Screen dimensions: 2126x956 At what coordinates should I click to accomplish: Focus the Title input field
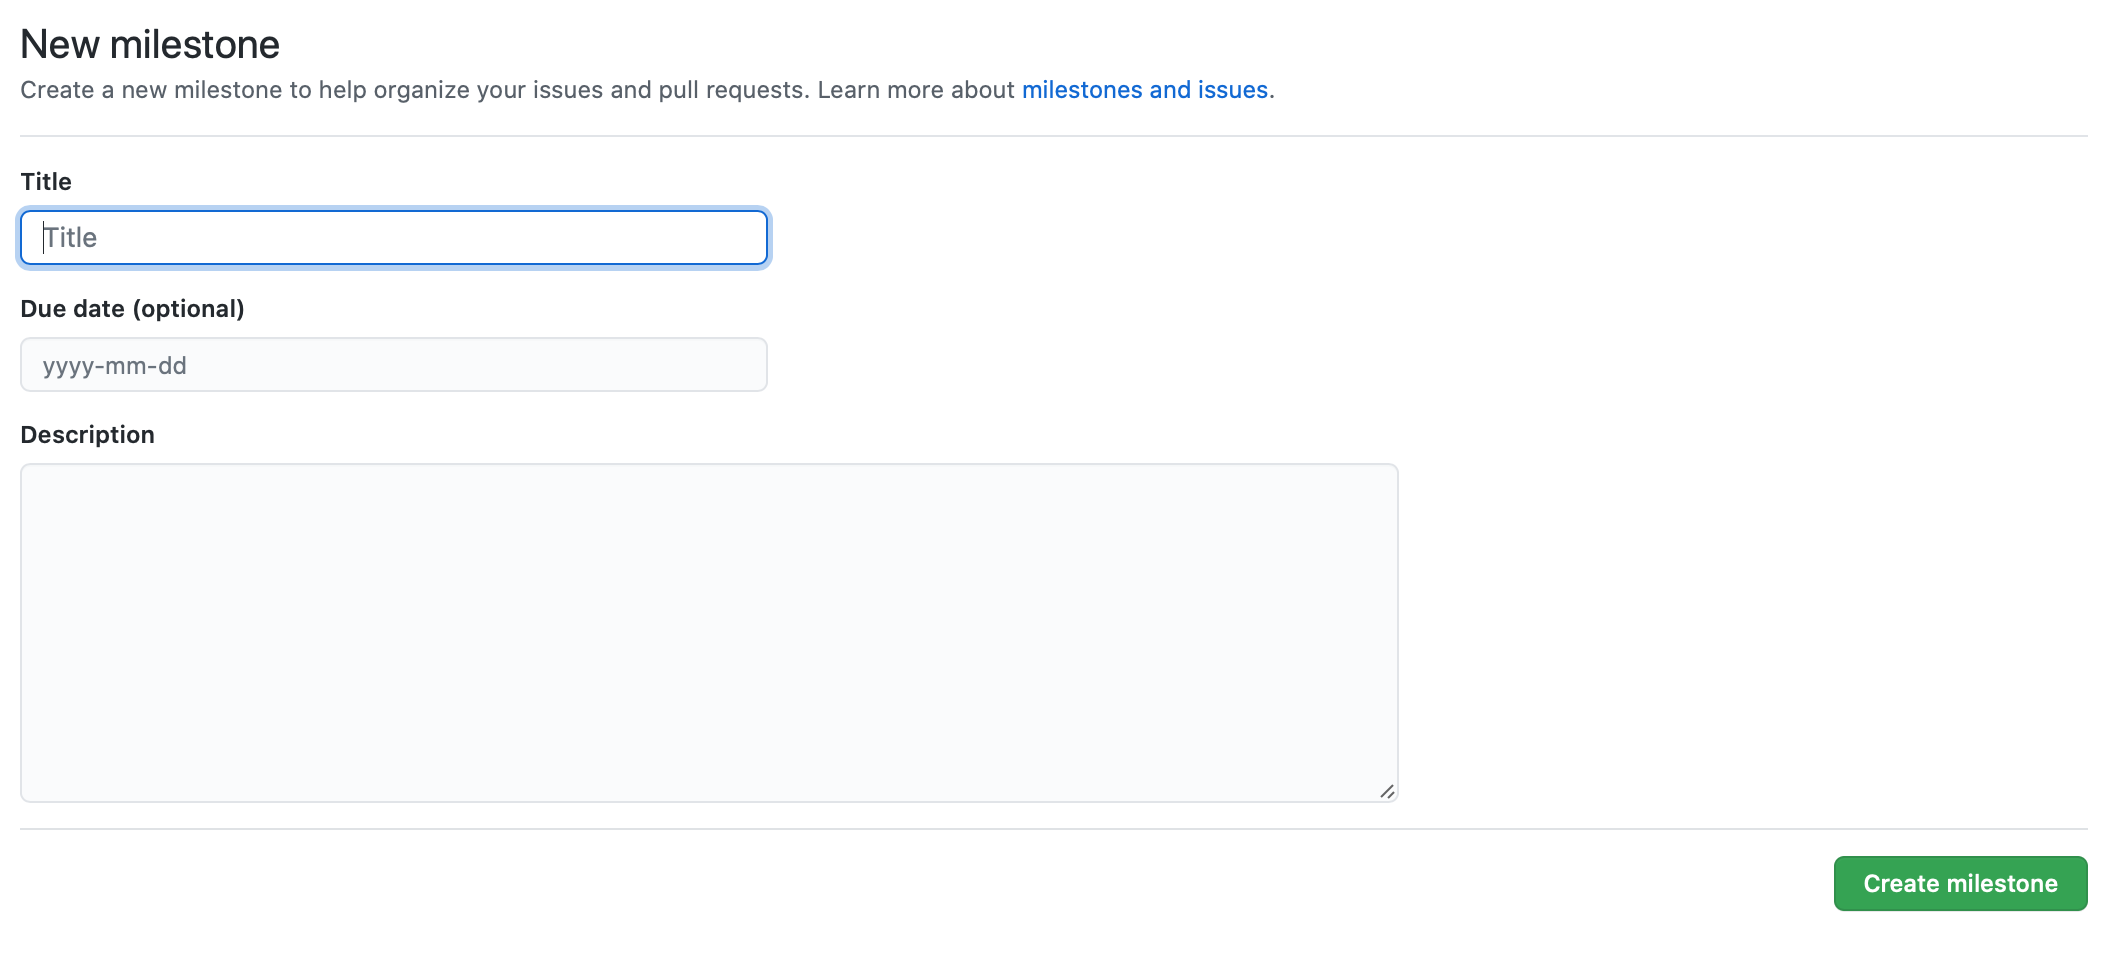(394, 238)
